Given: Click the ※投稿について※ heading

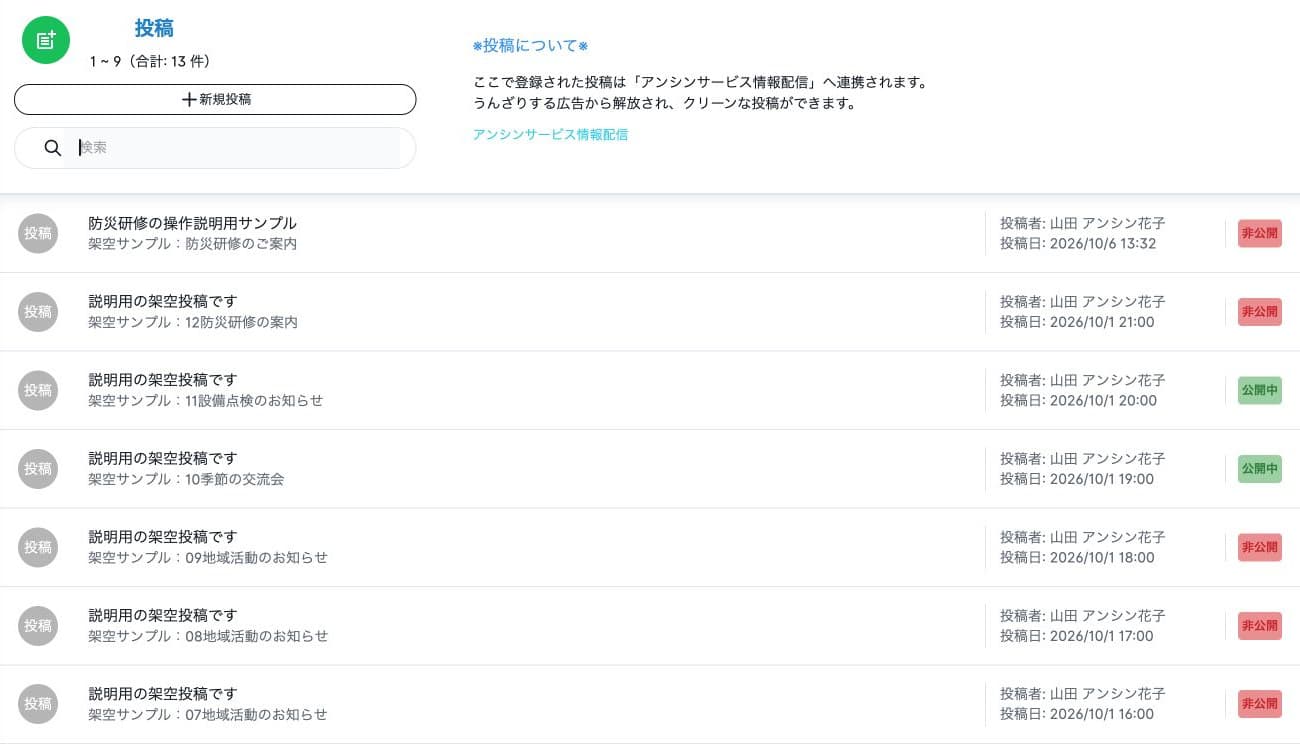Looking at the screenshot, I should (x=530, y=46).
